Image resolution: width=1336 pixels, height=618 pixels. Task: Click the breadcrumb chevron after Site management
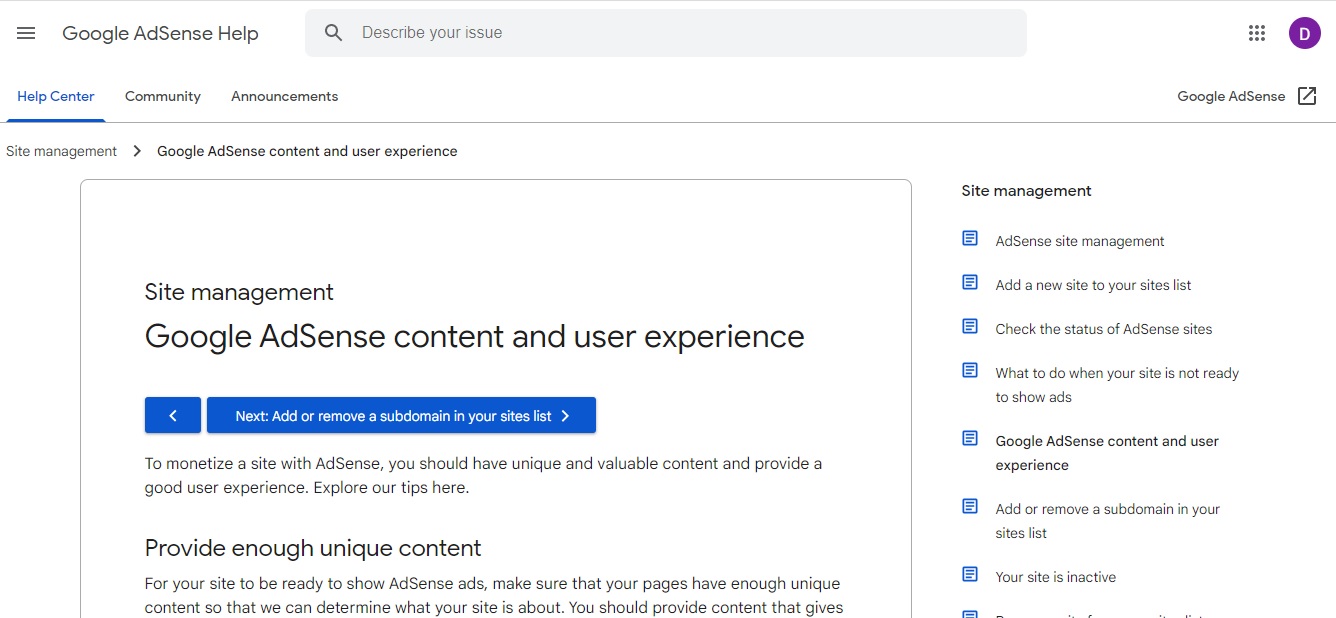pyautogui.click(x=137, y=151)
